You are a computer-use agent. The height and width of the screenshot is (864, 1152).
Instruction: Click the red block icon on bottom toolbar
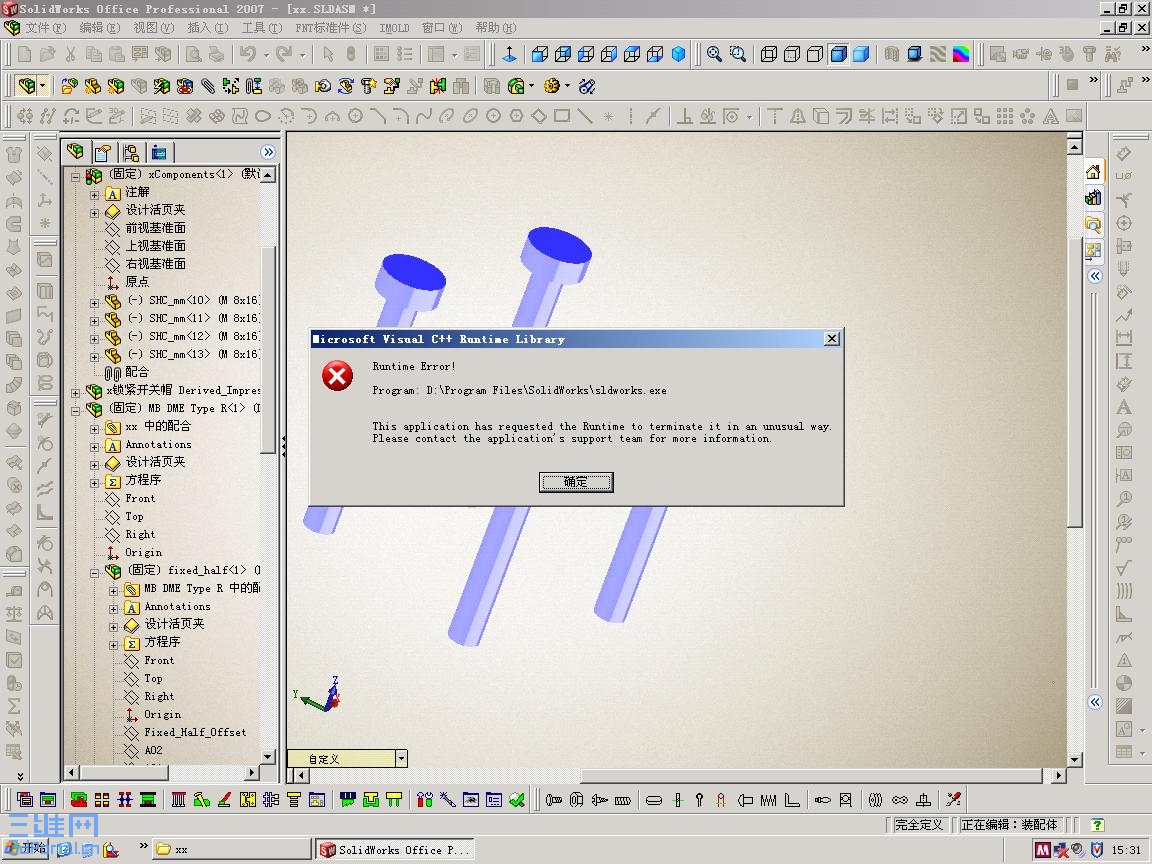79,799
